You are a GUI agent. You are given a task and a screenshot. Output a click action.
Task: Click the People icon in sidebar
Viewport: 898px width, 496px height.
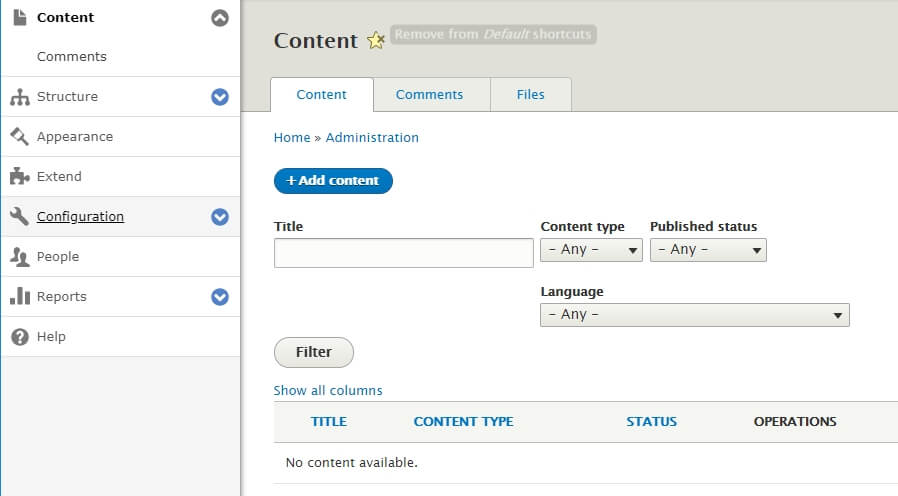click(x=19, y=257)
